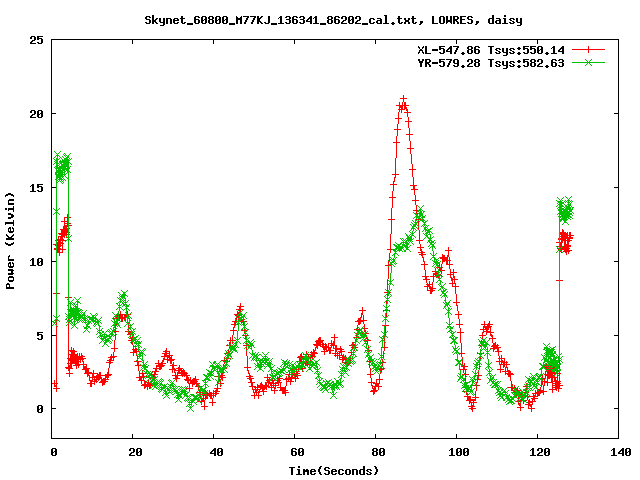Click the green calibration cluster at plot start
640x480 pixels.
[x=62, y=167]
